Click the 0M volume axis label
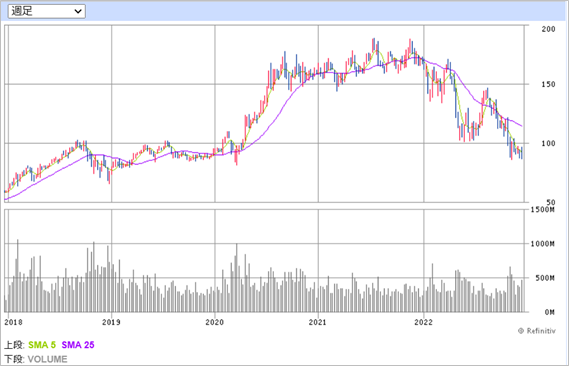This screenshot has height=366, width=569. [549, 312]
